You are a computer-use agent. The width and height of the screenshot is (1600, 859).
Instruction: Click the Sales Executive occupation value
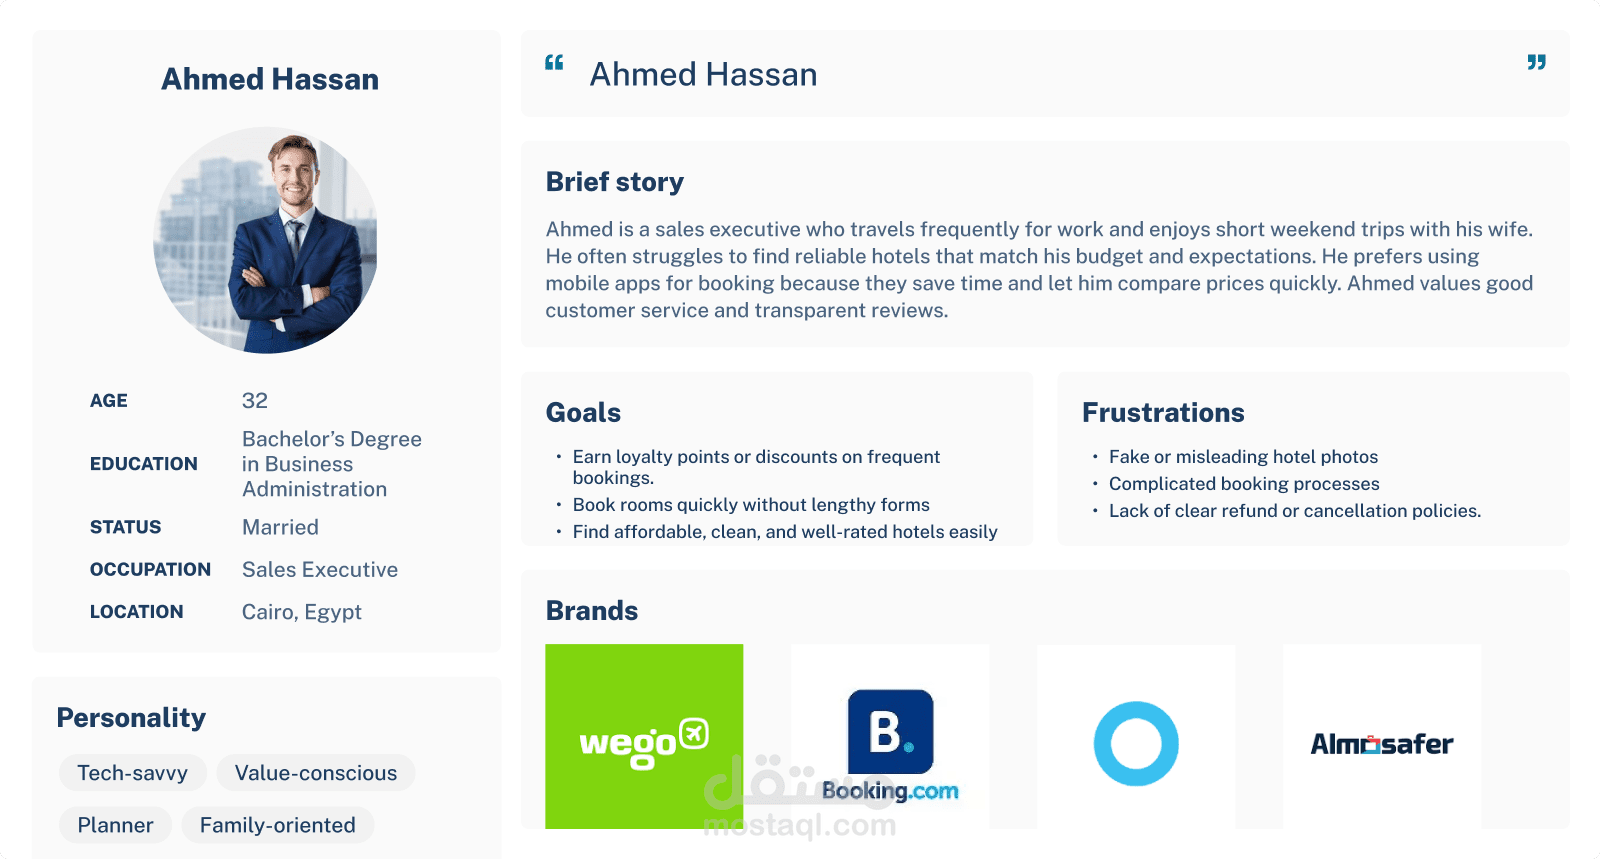(x=320, y=570)
